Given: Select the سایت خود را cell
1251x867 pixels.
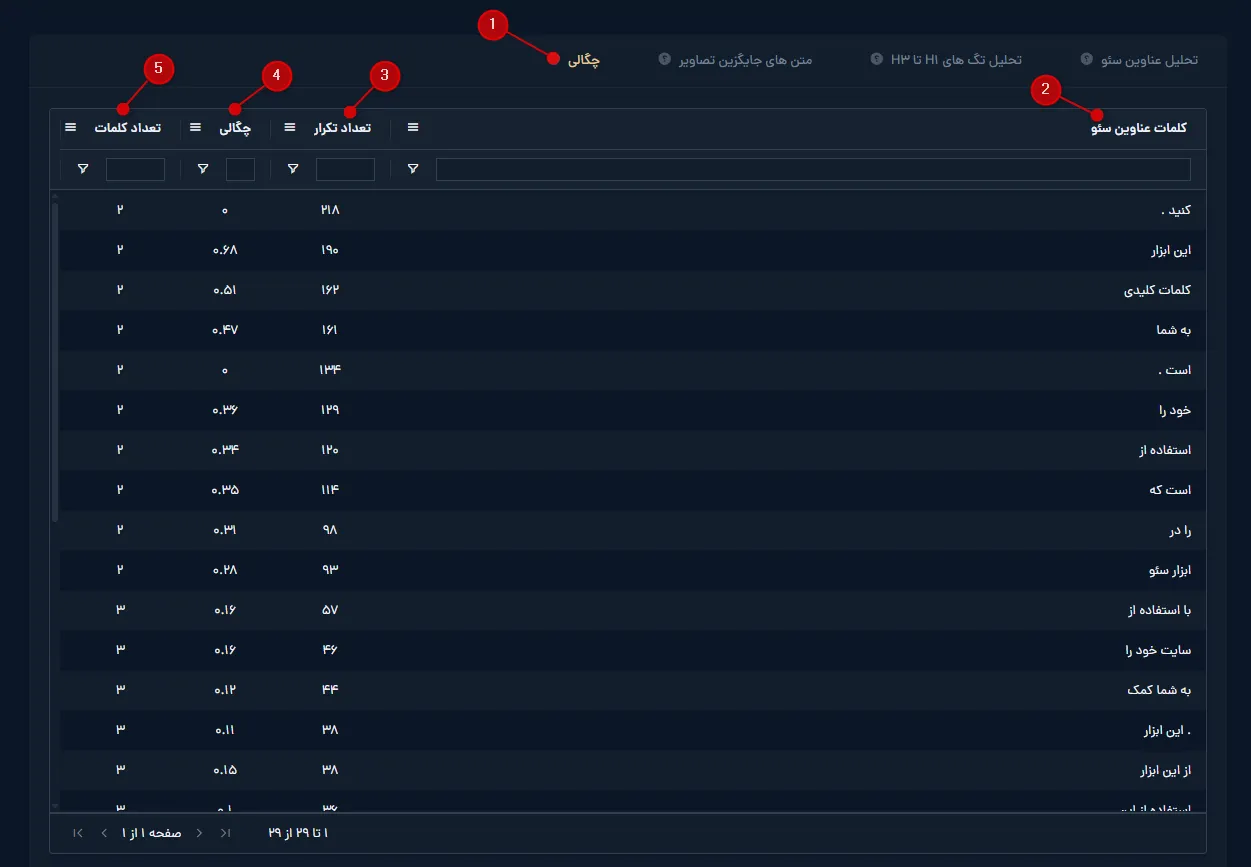Looking at the screenshot, I should pos(1158,651).
